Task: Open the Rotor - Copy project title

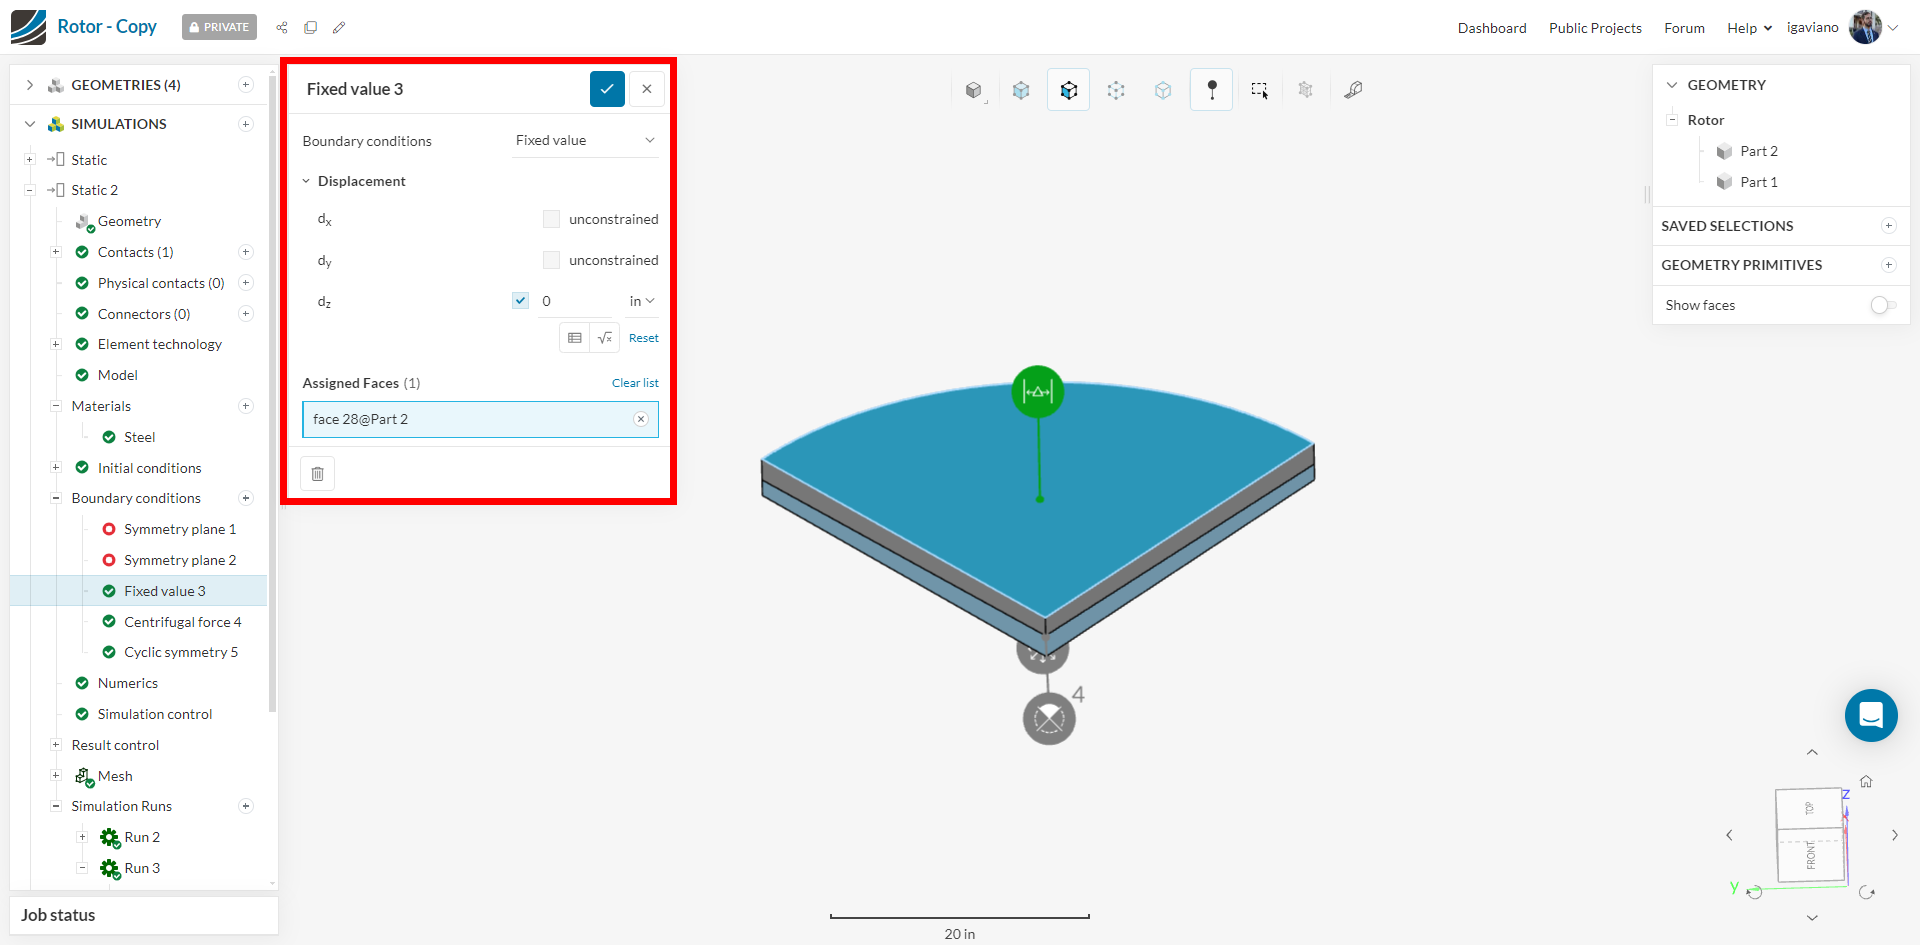Action: pos(107,27)
